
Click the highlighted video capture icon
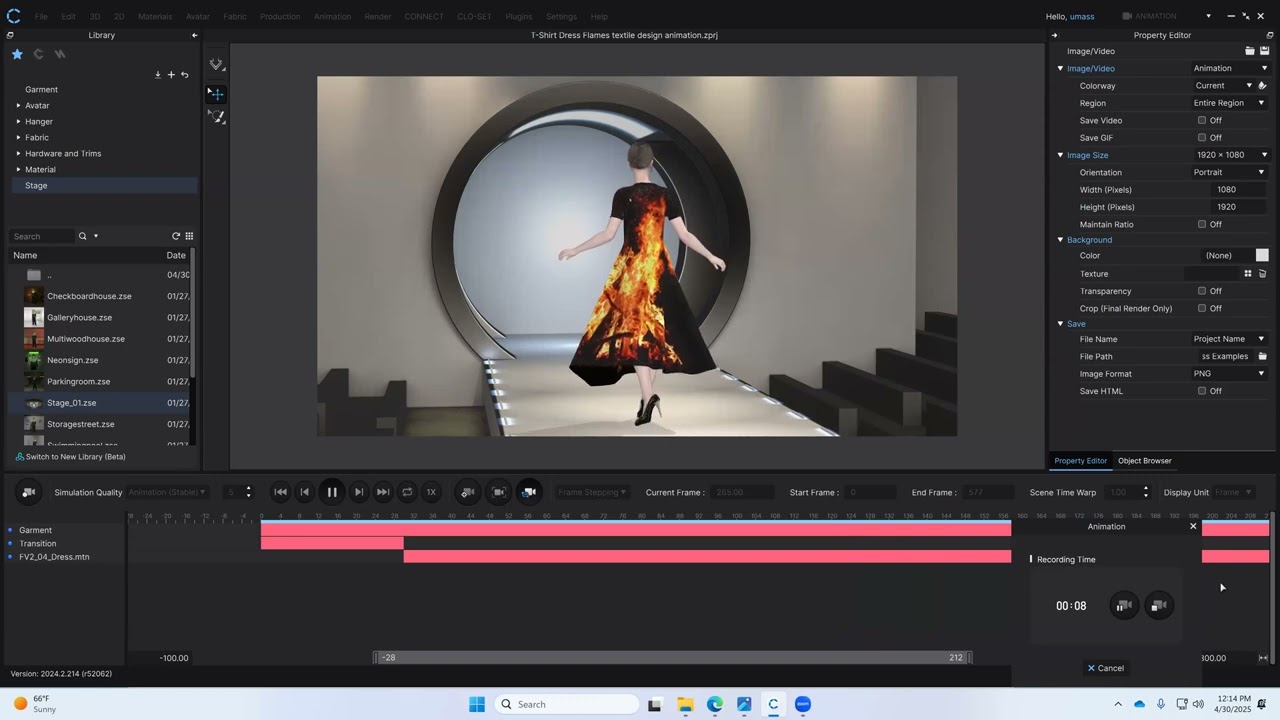coord(529,492)
